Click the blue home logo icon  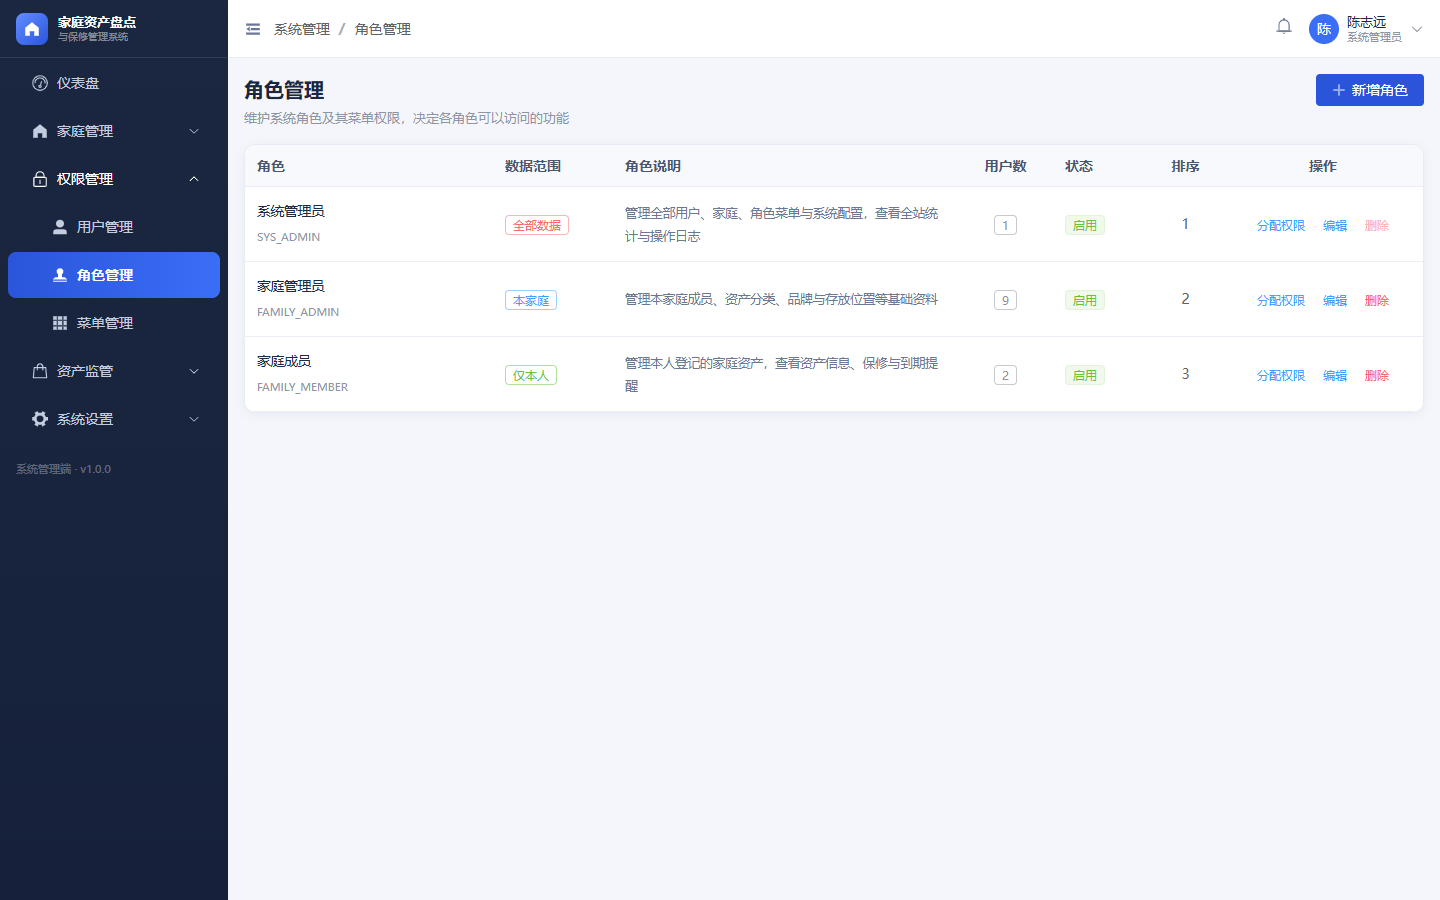point(32,29)
